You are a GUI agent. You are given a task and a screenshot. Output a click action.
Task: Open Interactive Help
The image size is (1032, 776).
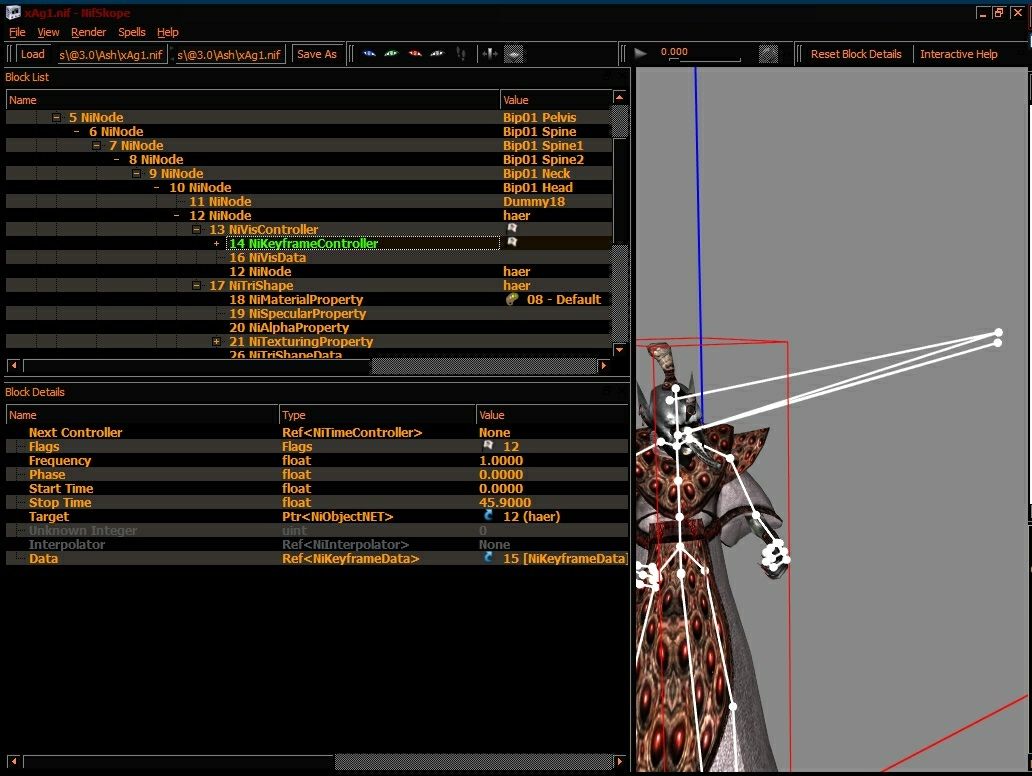tap(958, 54)
